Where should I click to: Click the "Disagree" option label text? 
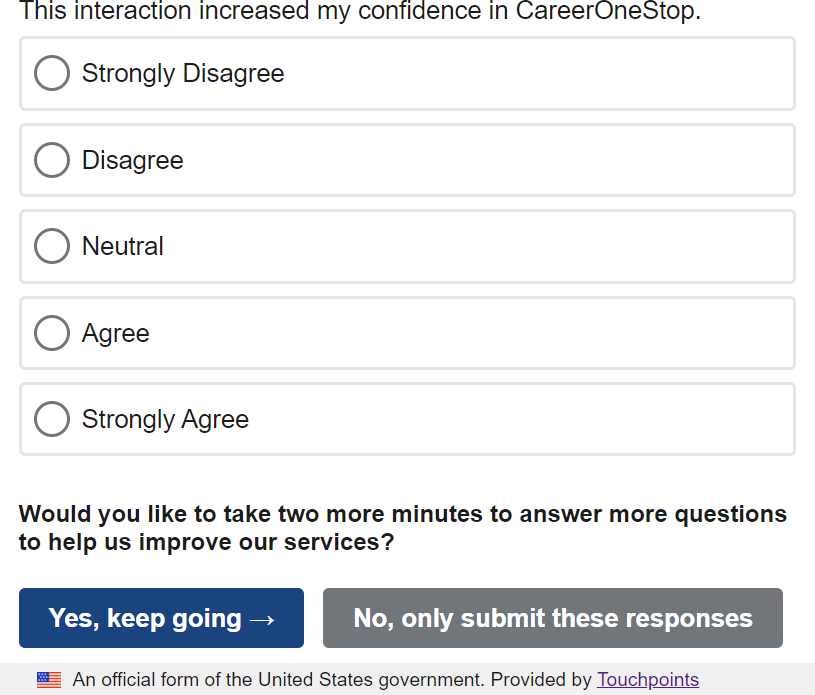133,160
